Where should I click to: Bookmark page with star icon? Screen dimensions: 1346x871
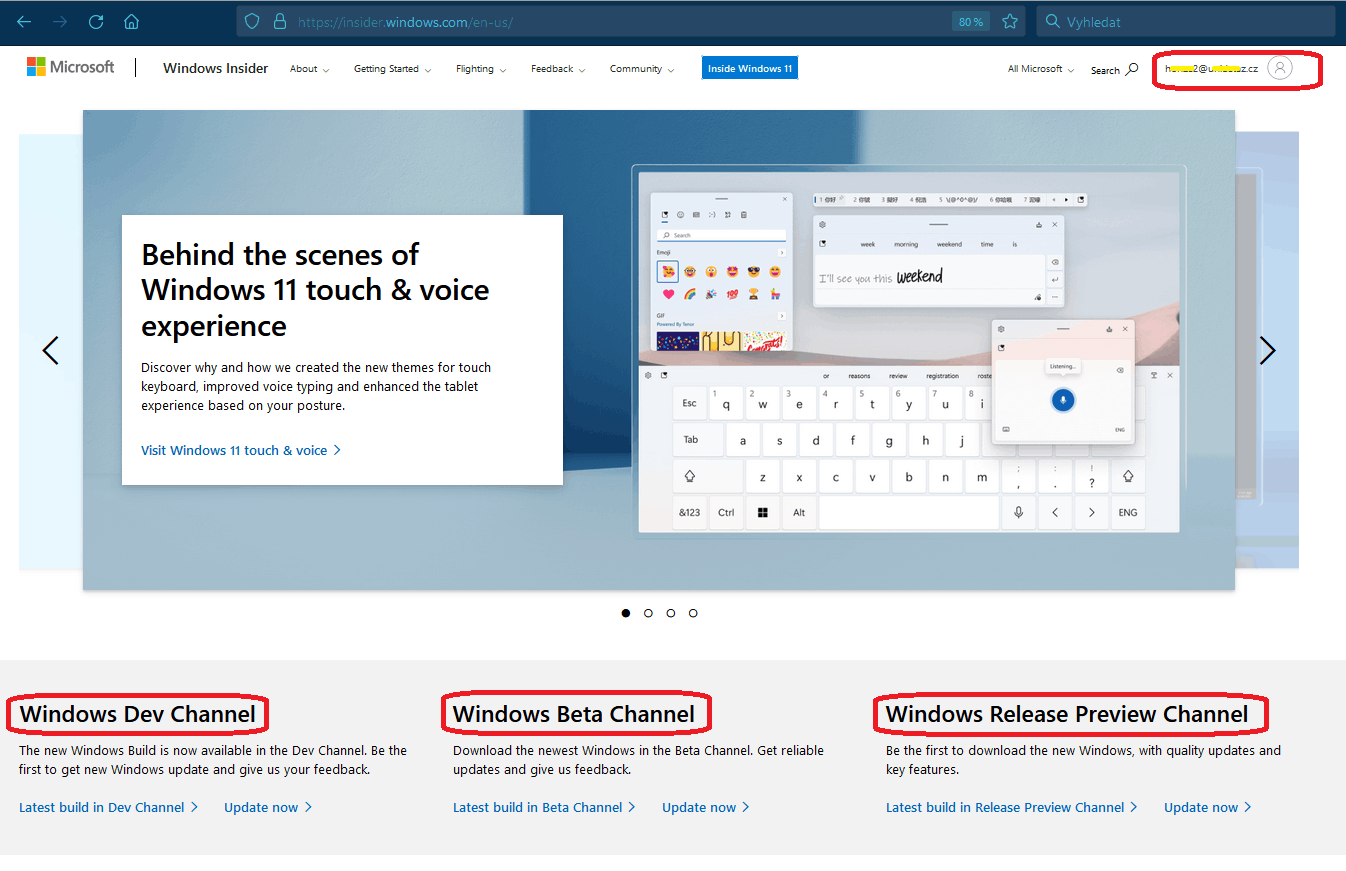(x=1010, y=21)
